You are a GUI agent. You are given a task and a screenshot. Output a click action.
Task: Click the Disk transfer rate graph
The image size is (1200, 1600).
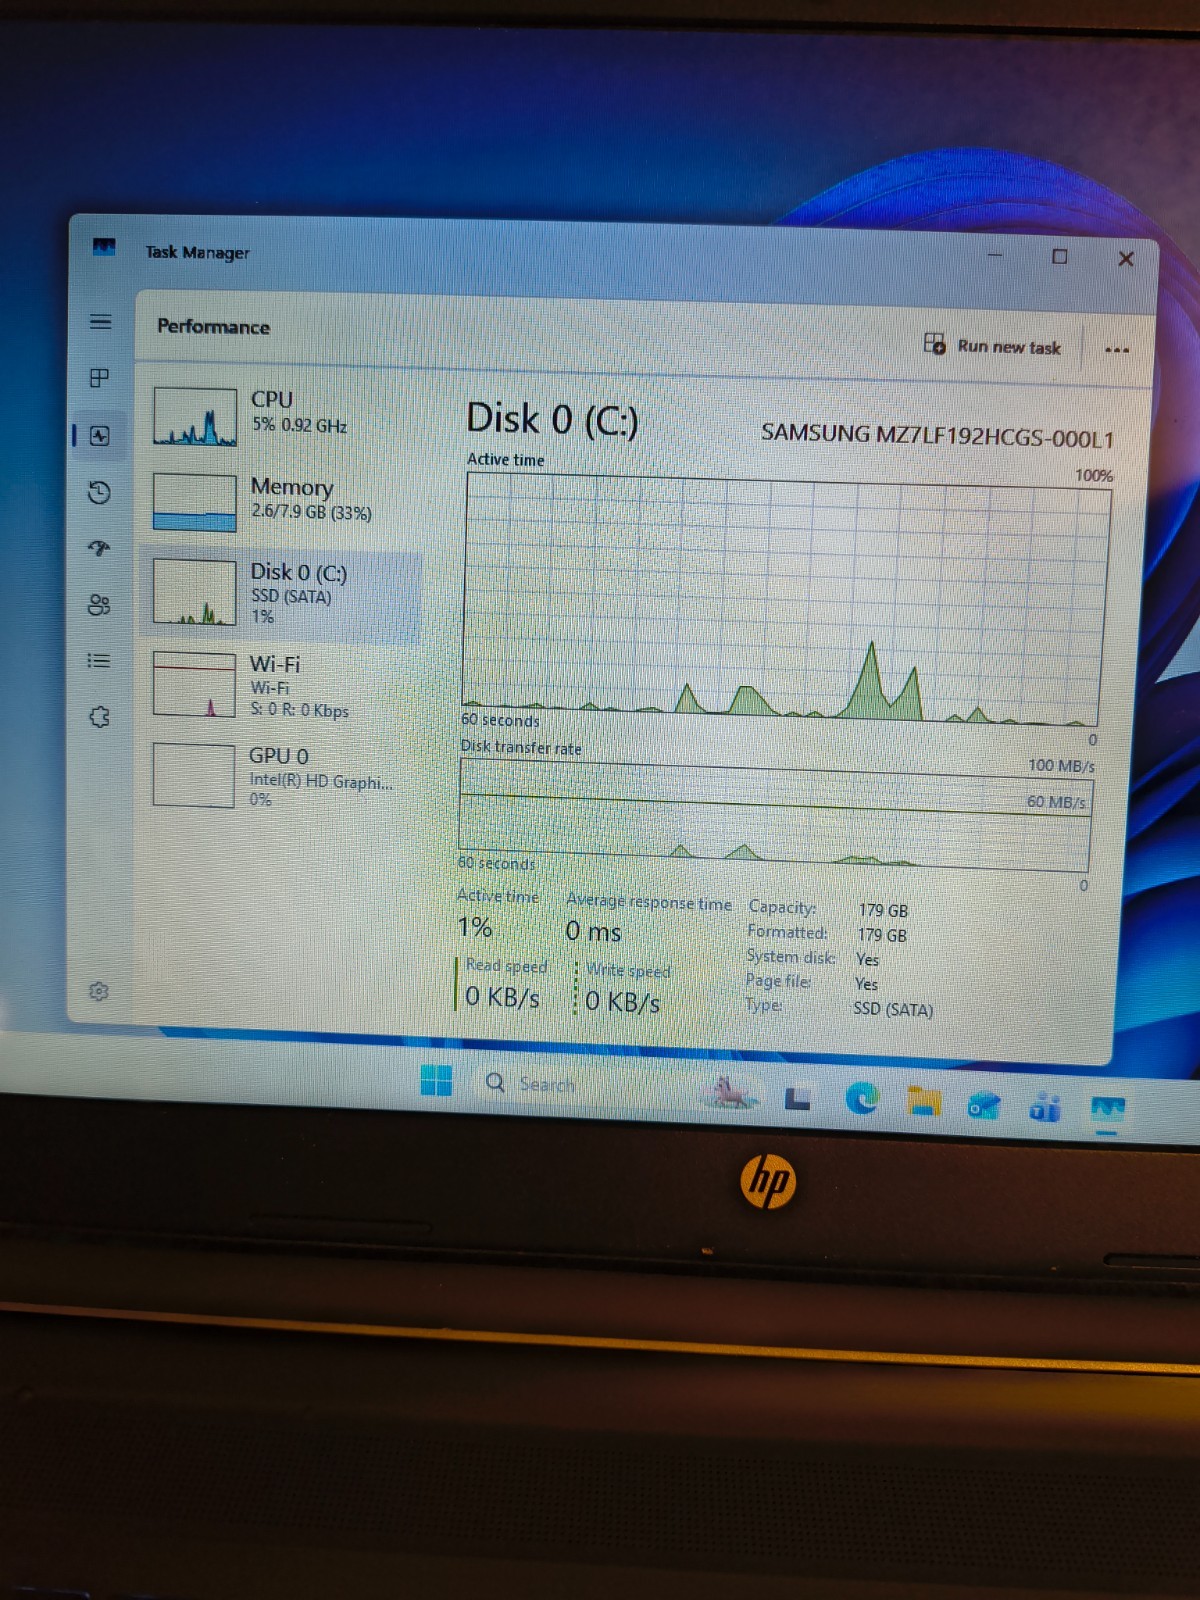point(774,815)
